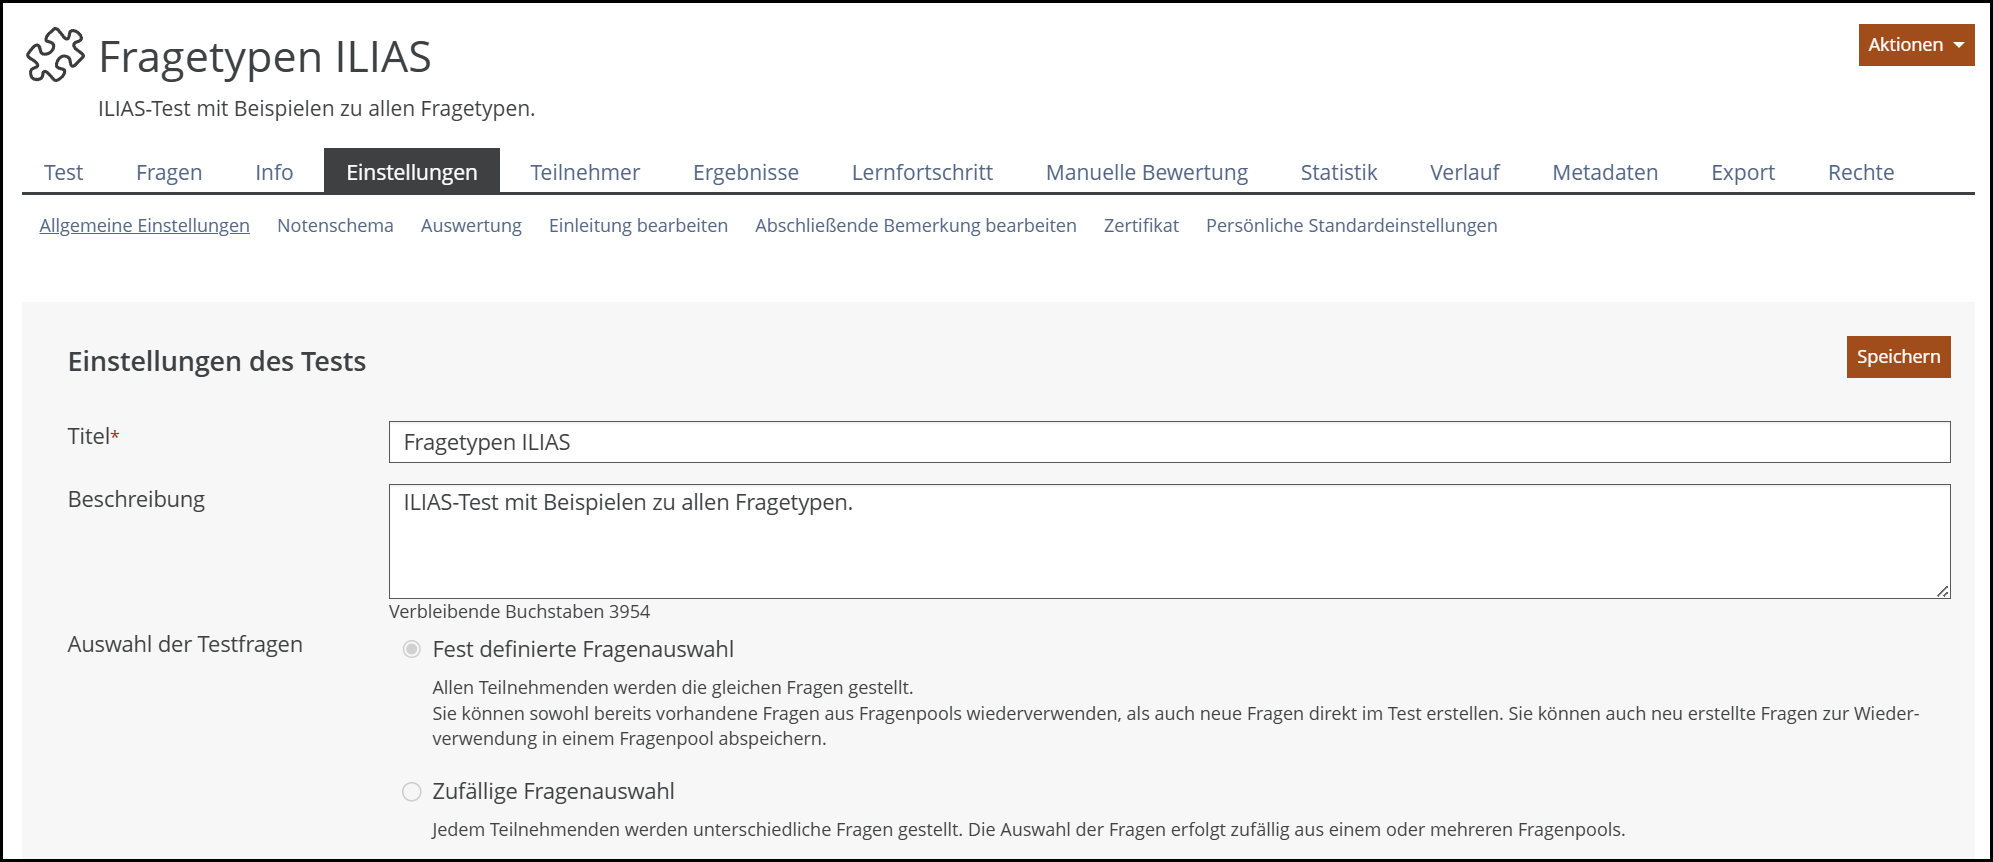1993x862 pixels.
Task: Open the Rechte tab
Action: [x=1860, y=172]
